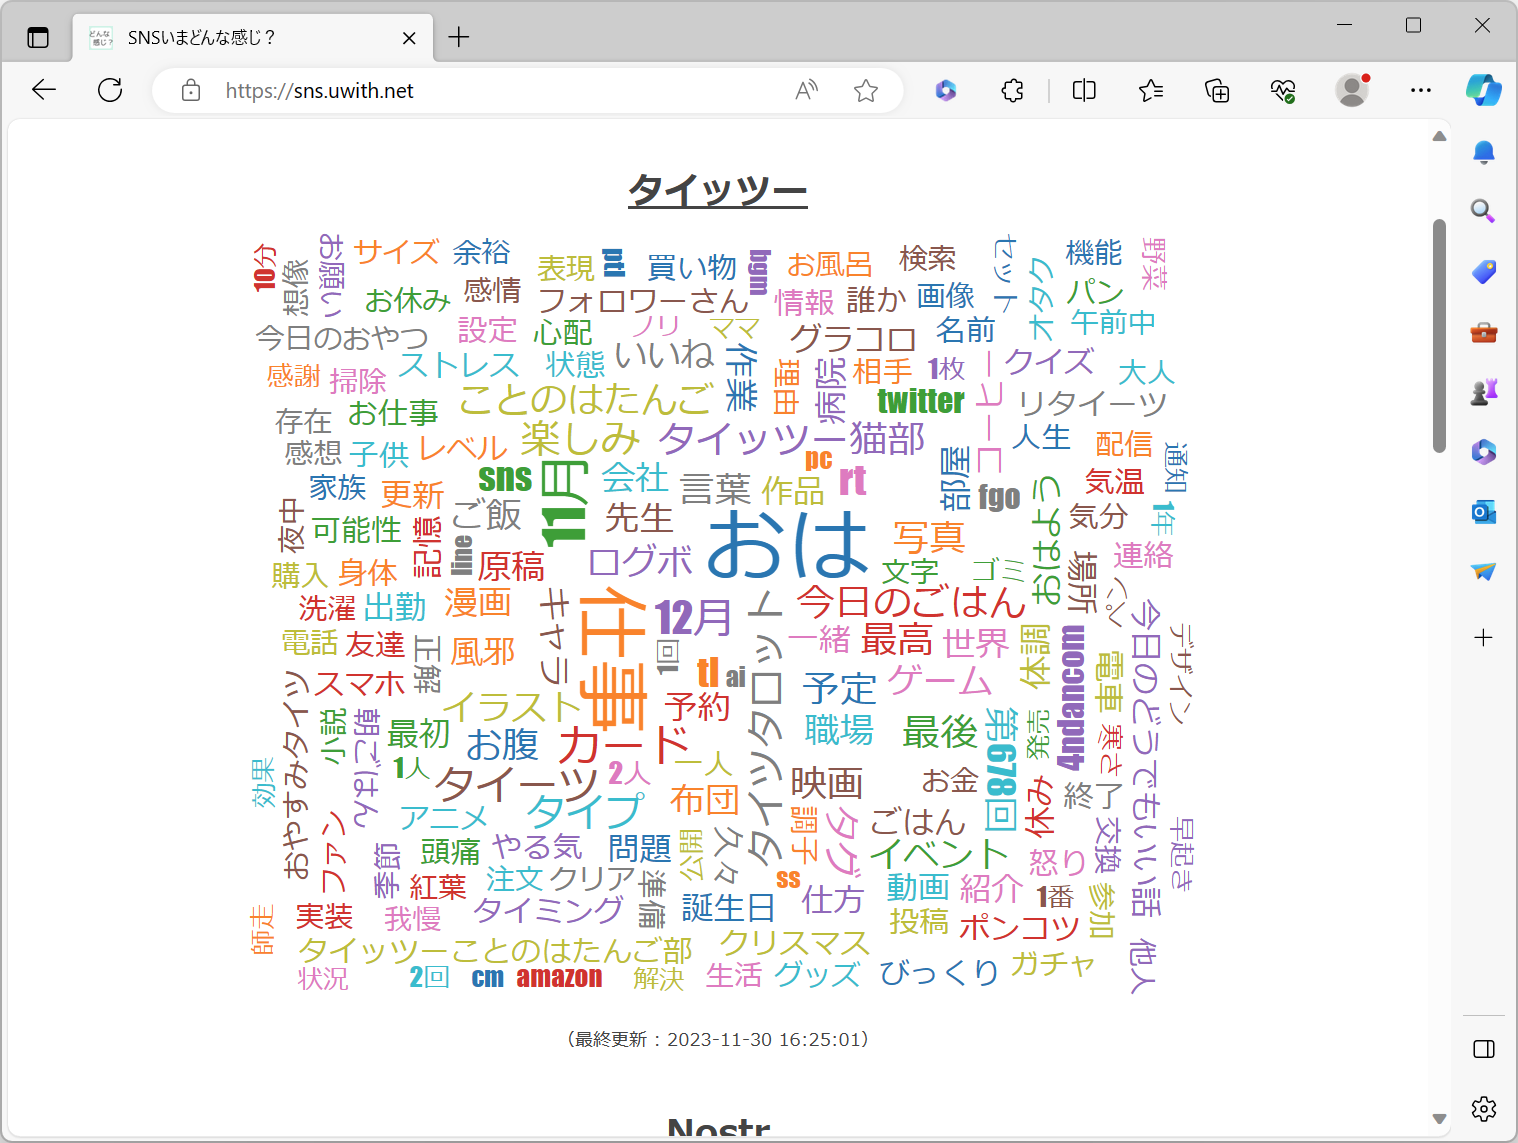This screenshot has height=1143, width=1518.
Task: Open Outlook from the Edge sidebar
Action: (x=1484, y=512)
